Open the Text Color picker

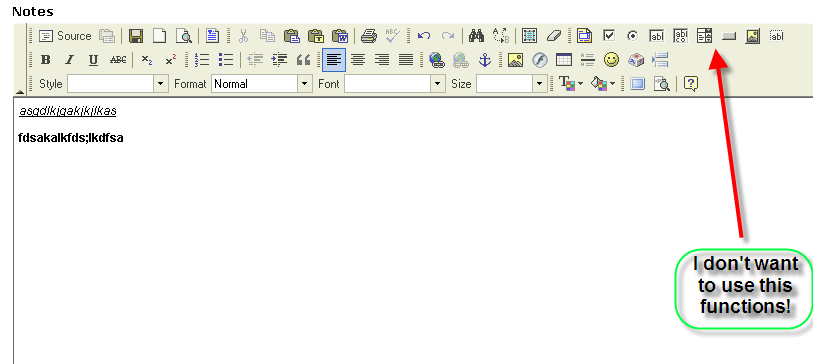(x=571, y=84)
